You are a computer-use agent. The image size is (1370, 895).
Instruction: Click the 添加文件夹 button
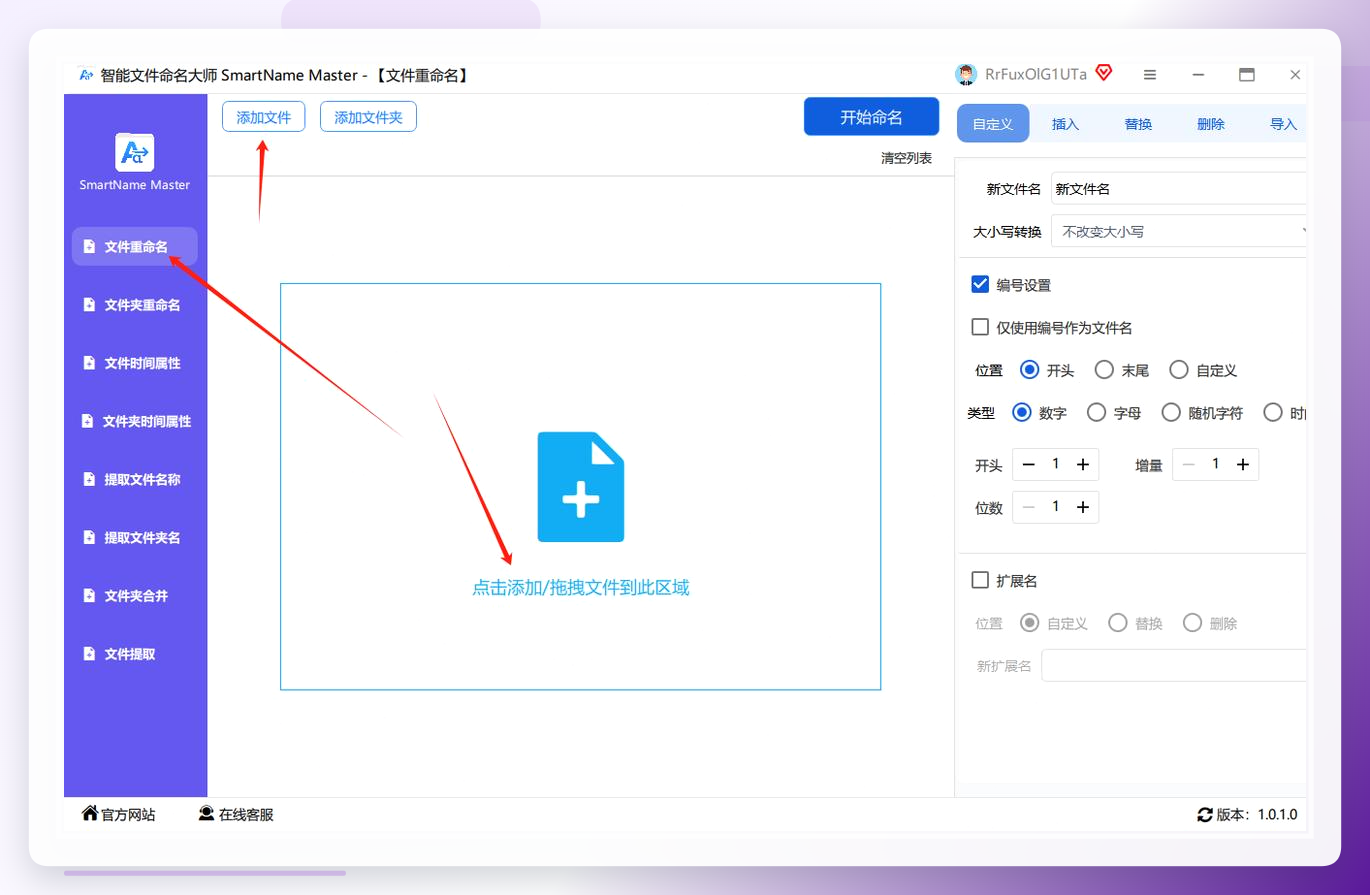(368, 117)
